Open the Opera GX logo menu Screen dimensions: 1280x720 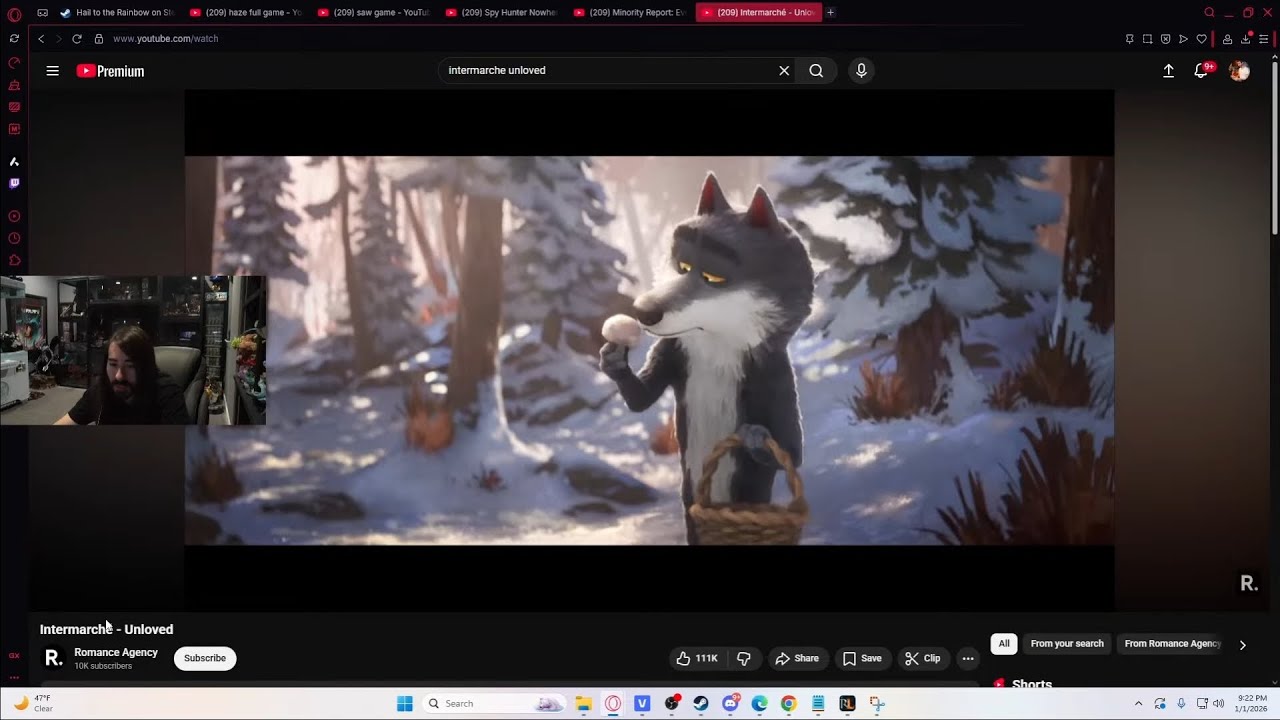point(14,14)
